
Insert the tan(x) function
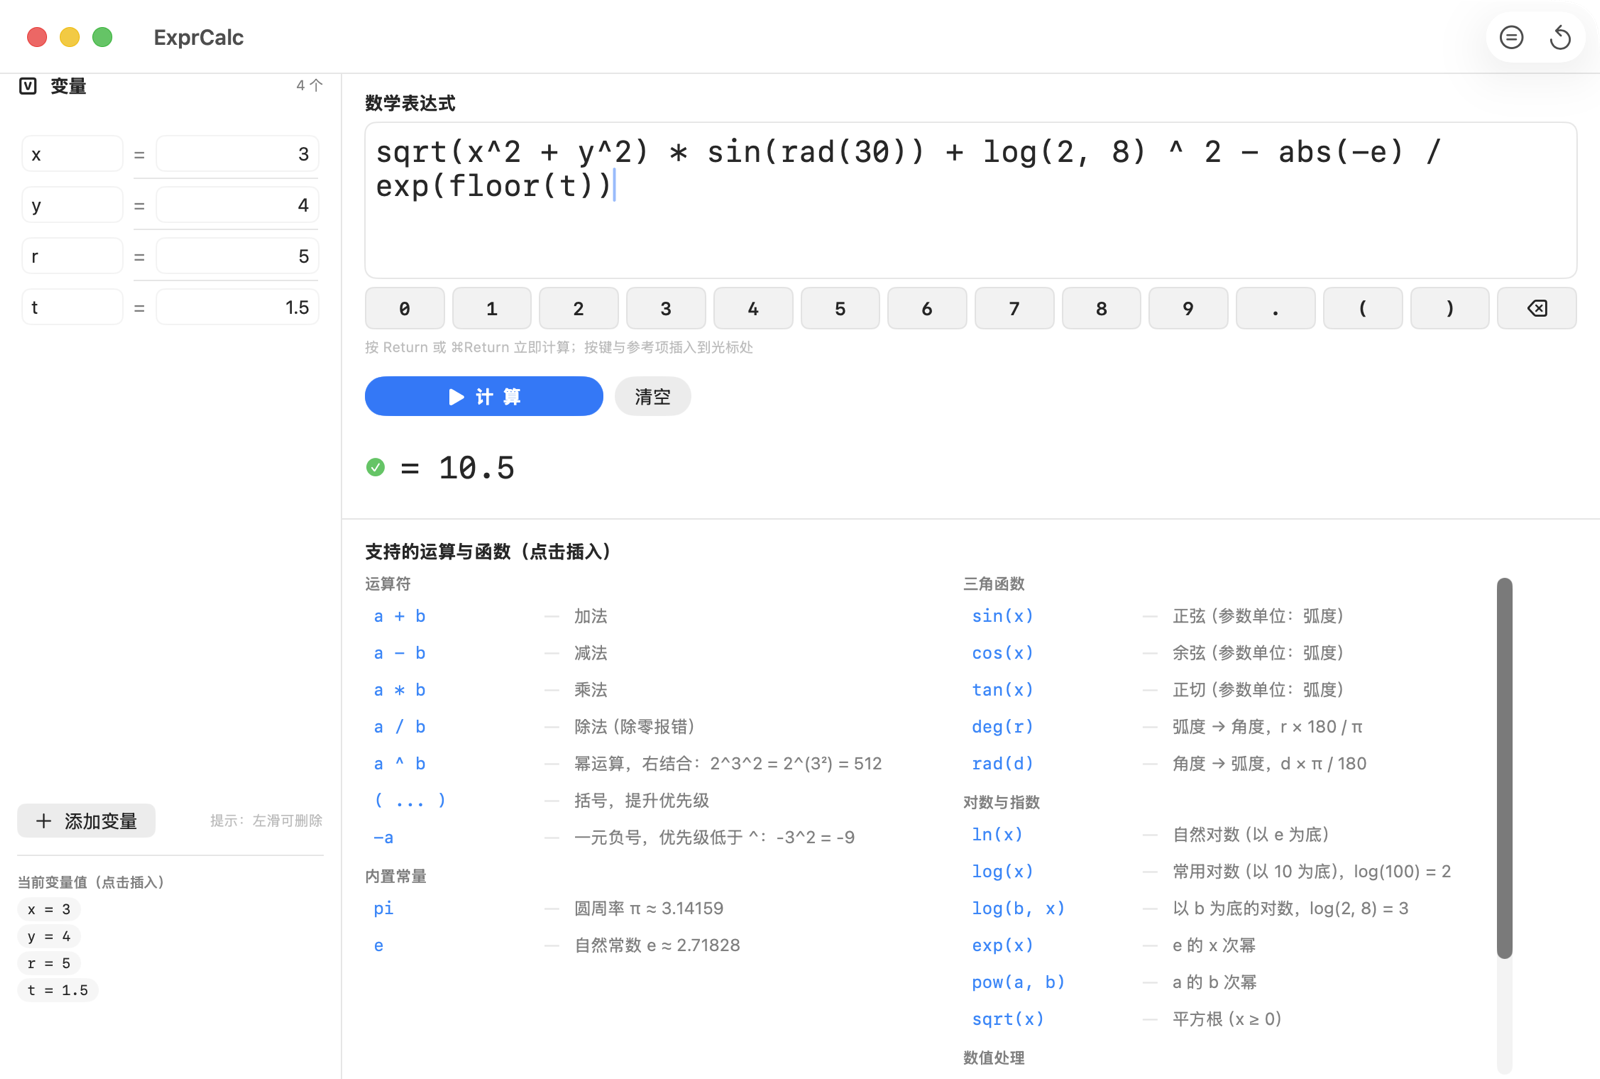point(1002,690)
